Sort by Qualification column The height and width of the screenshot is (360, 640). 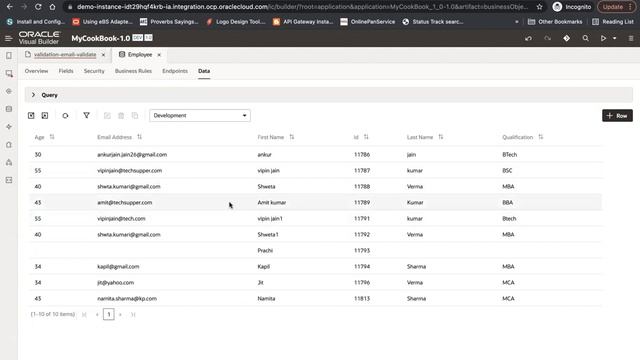pyautogui.click(x=541, y=137)
